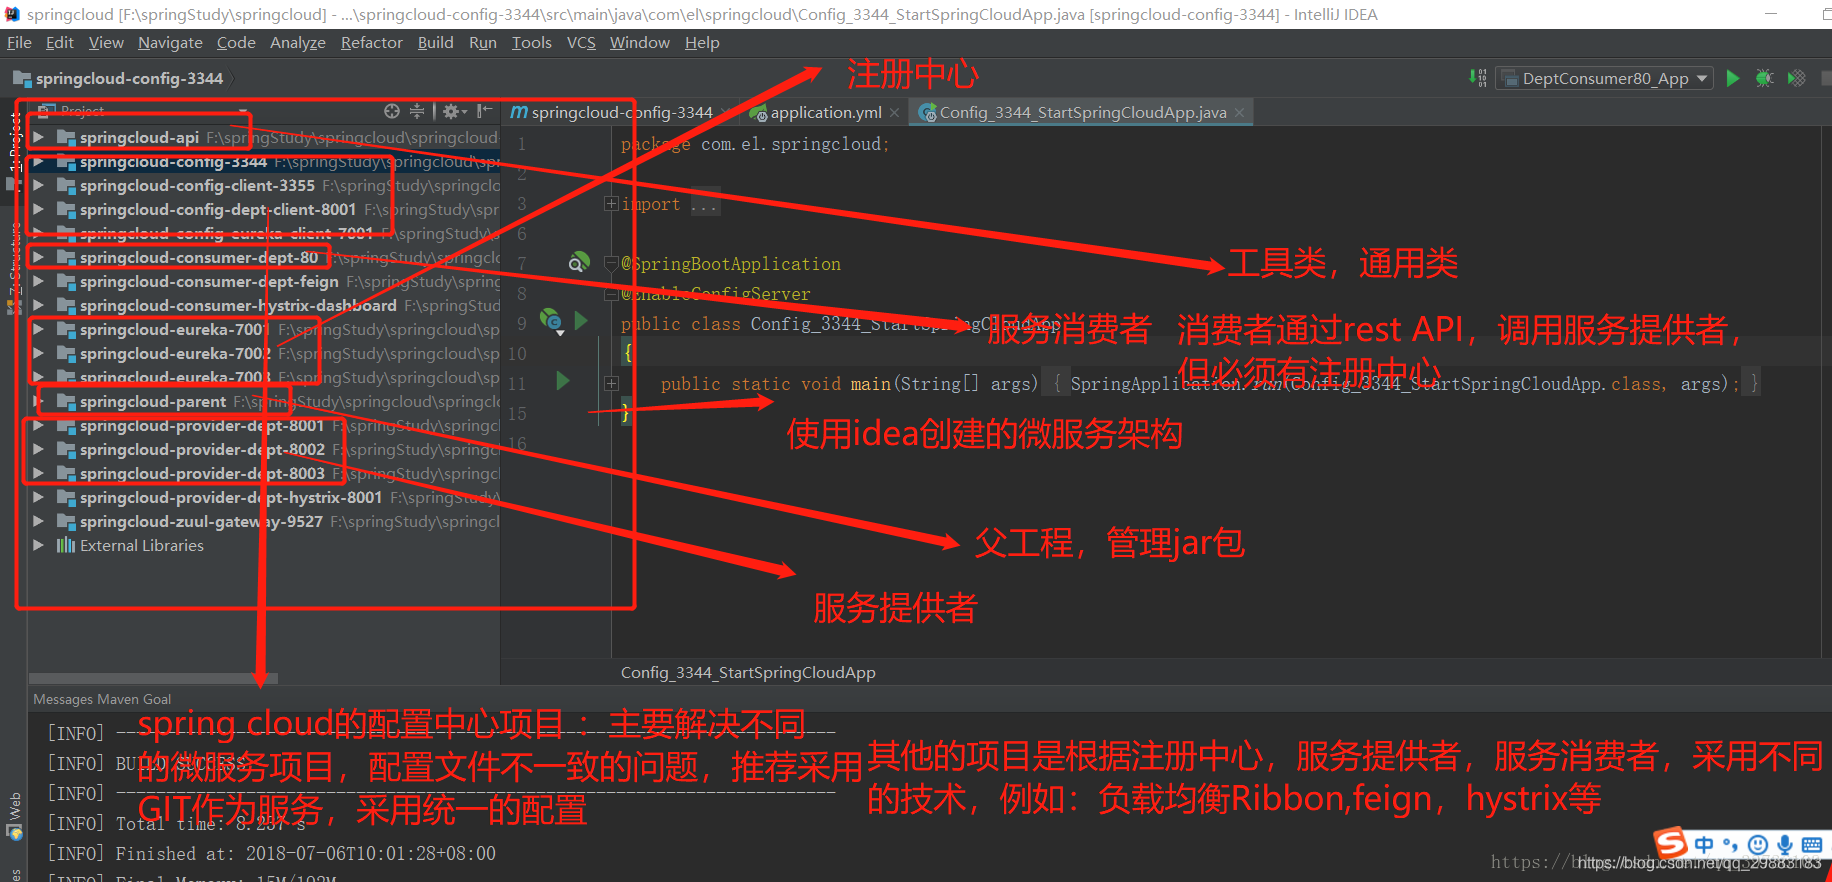Expand springcloud-consumer-dept-feign module arrow
The height and width of the screenshot is (882, 1832).
coord(38,281)
